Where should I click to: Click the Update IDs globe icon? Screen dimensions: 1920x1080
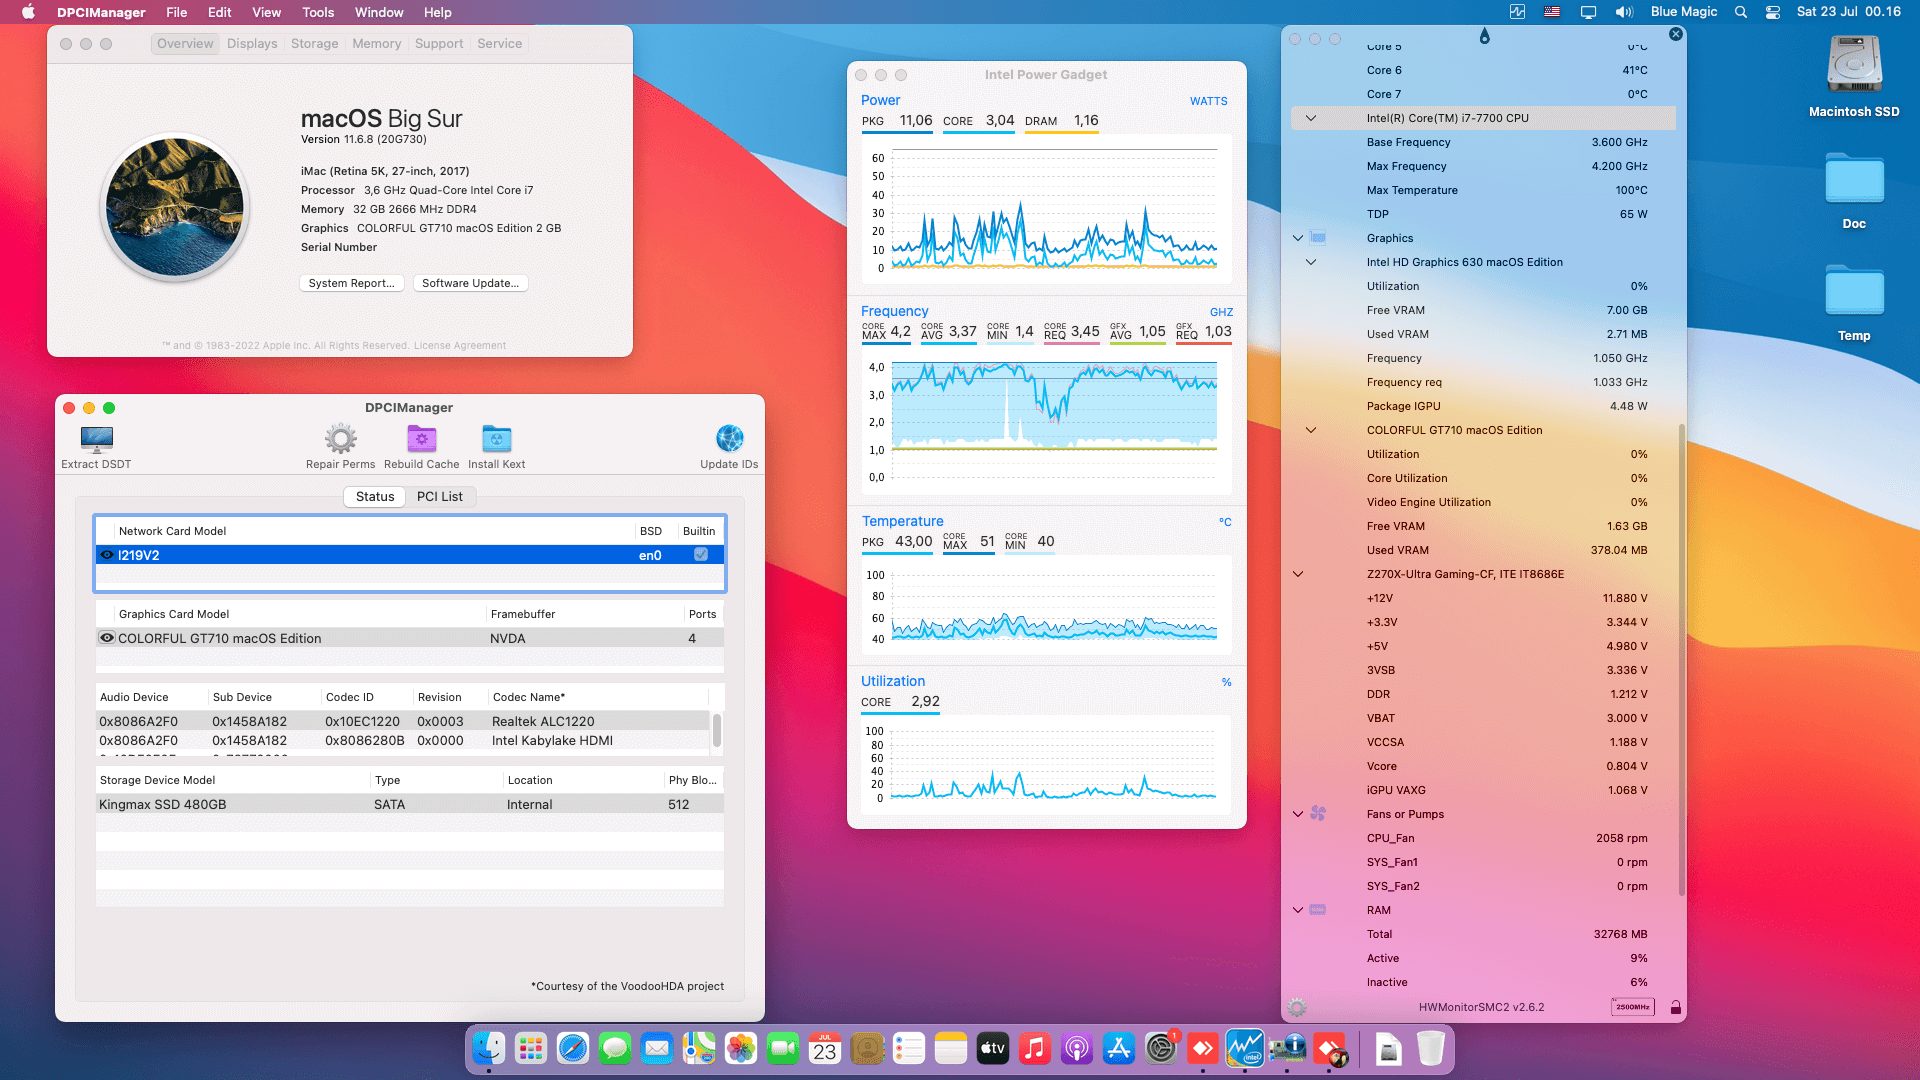tap(730, 439)
